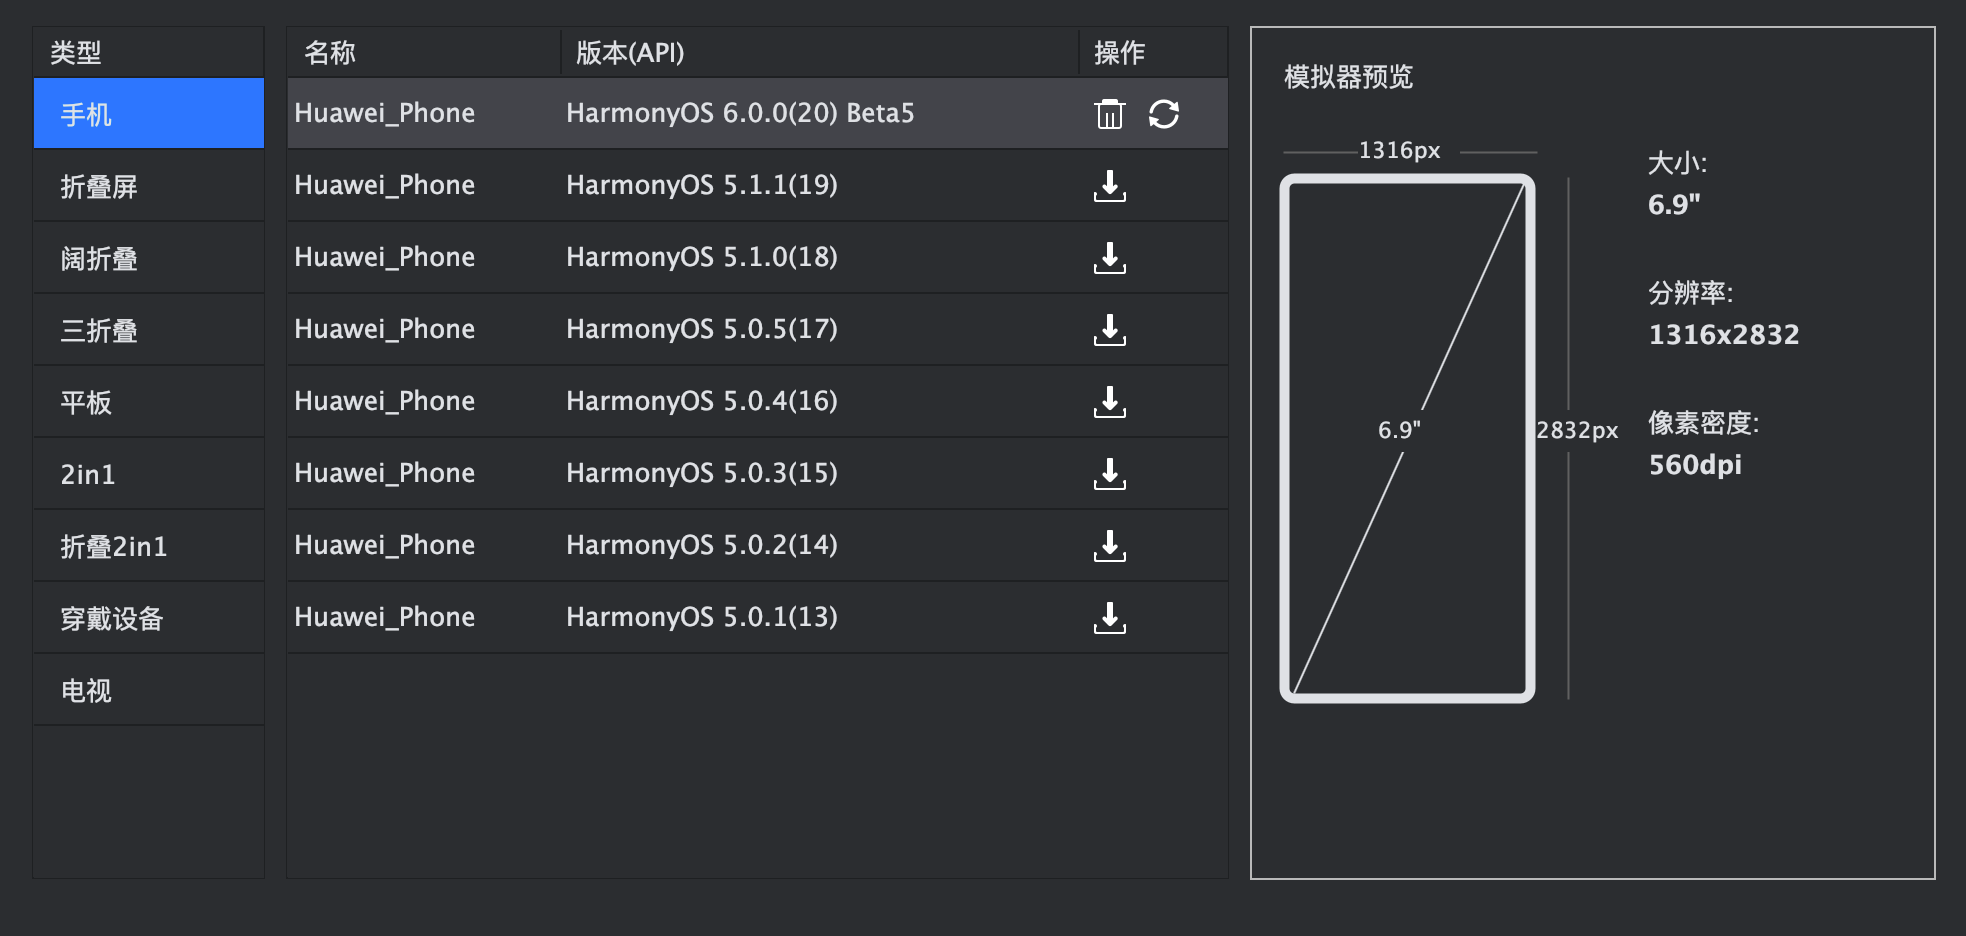Switch to 折叠屏 device type
1966x936 pixels.
point(148,186)
